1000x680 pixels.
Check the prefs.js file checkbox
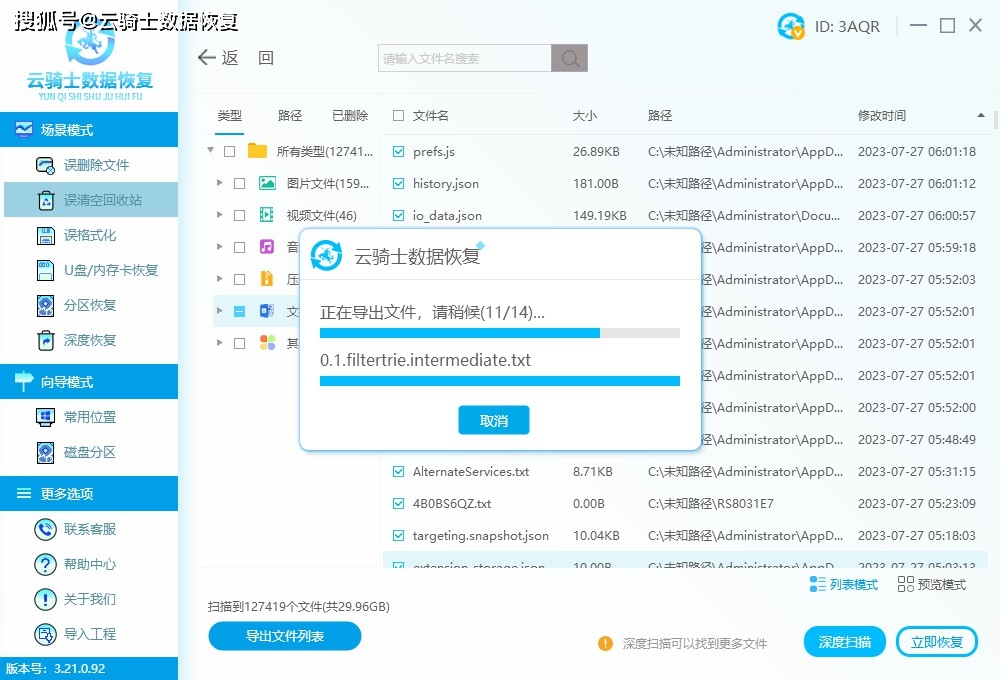tap(396, 151)
